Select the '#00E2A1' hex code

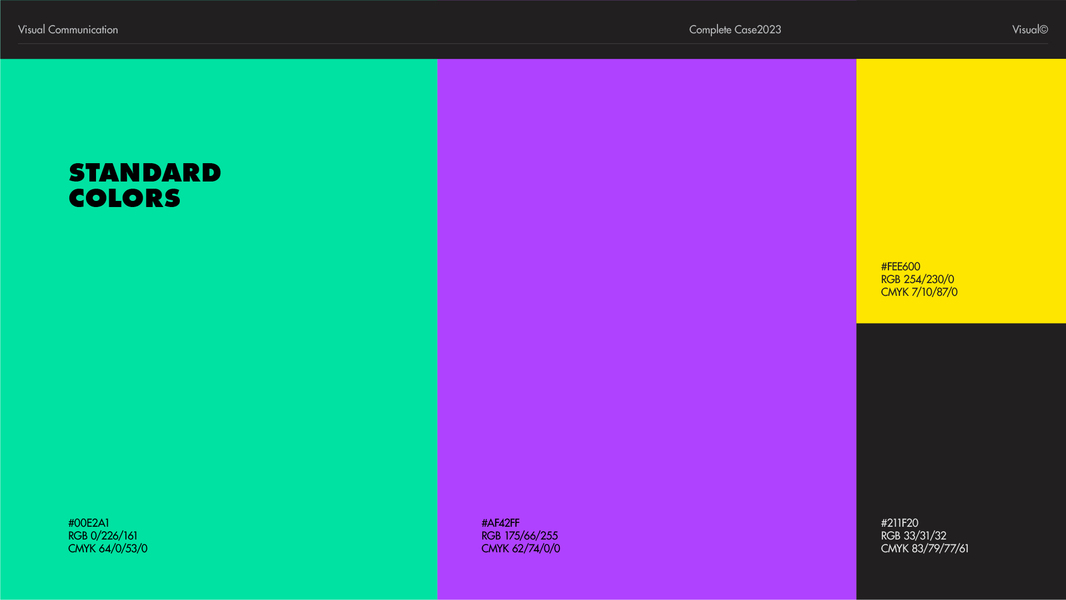point(88,523)
